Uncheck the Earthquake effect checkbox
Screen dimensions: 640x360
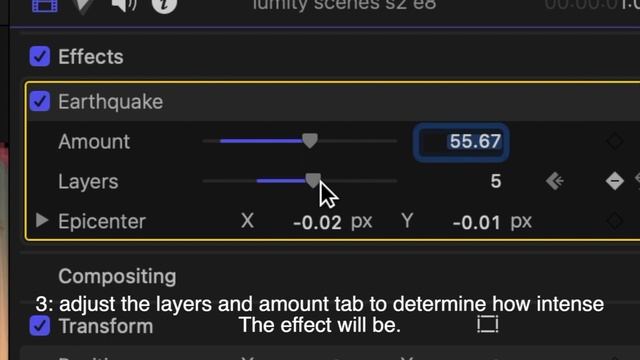40,101
